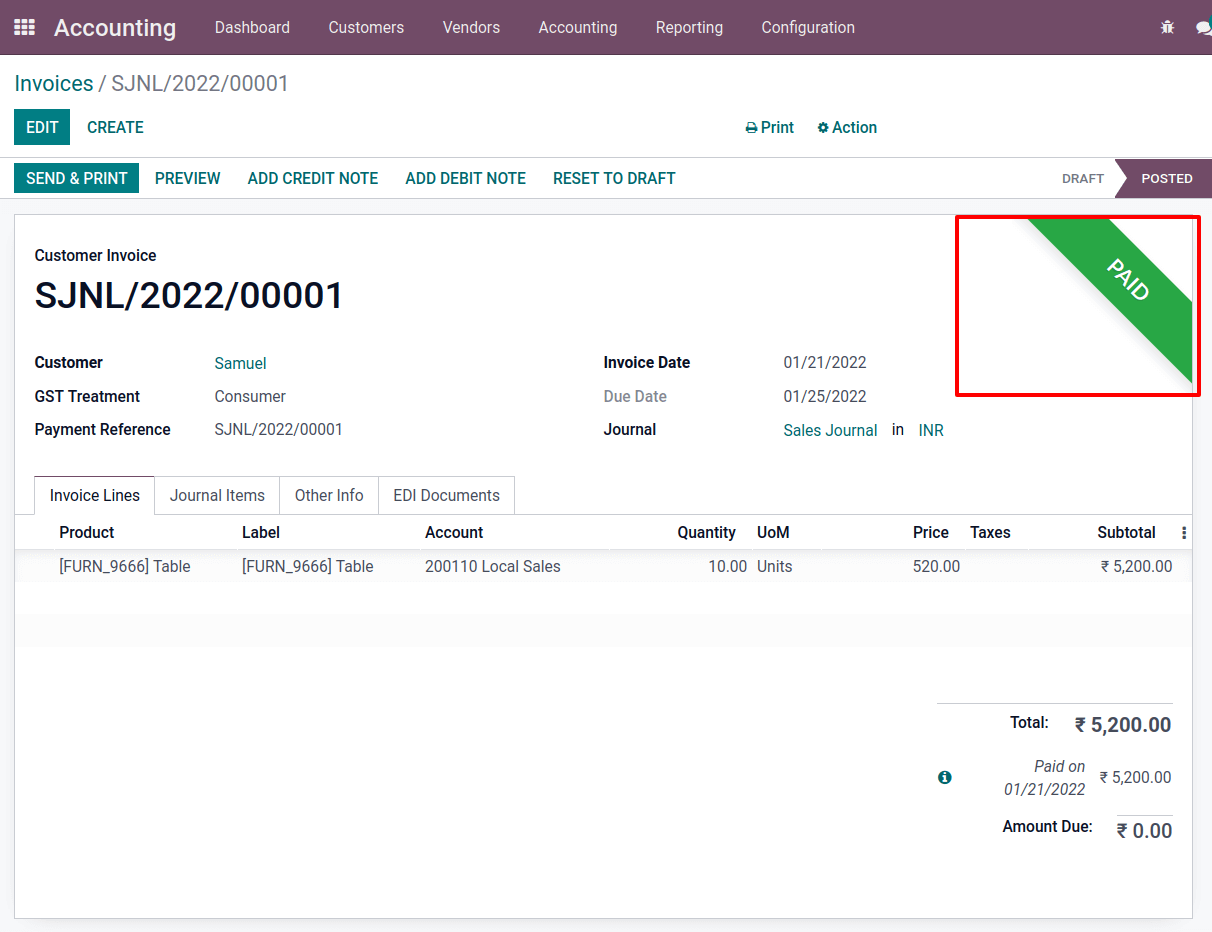1212x932 pixels.
Task: Click the CREATE button
Action: 115,127
